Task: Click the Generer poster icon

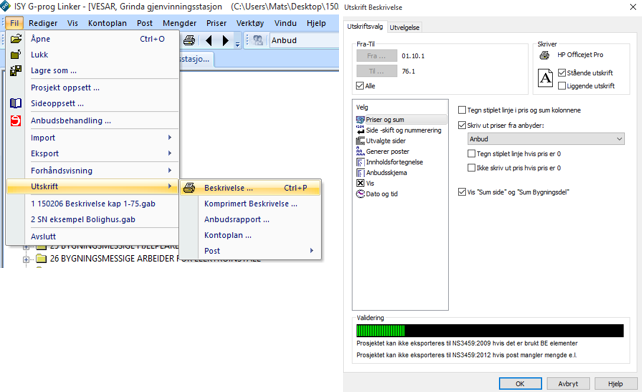Action: pyautogui.click(x=360, y=152)
